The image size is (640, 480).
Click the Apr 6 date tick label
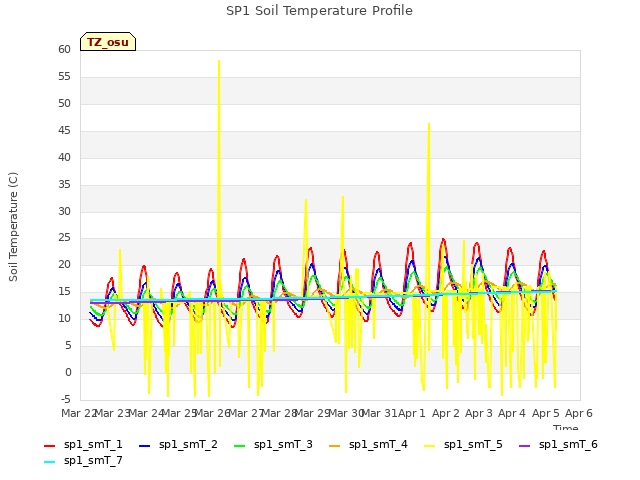579,413
